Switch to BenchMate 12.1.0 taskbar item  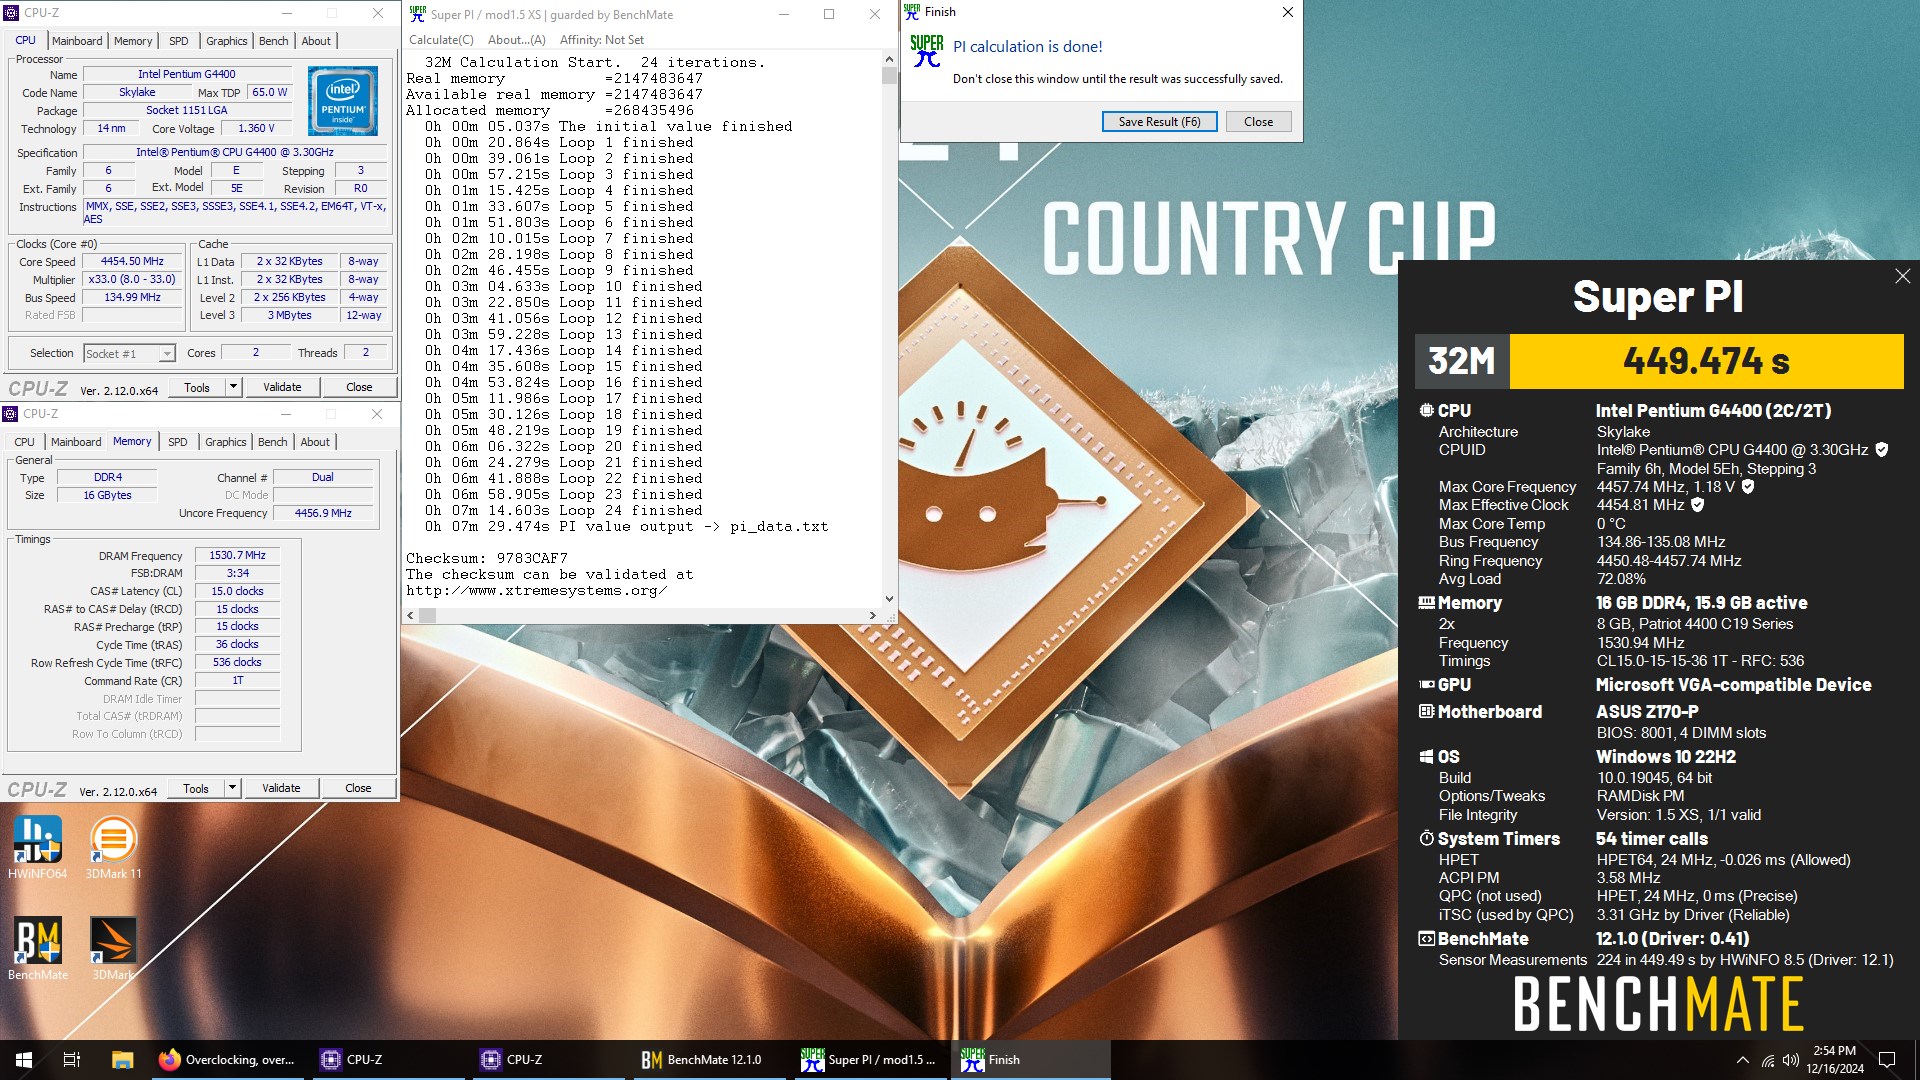coord(710,1060)
